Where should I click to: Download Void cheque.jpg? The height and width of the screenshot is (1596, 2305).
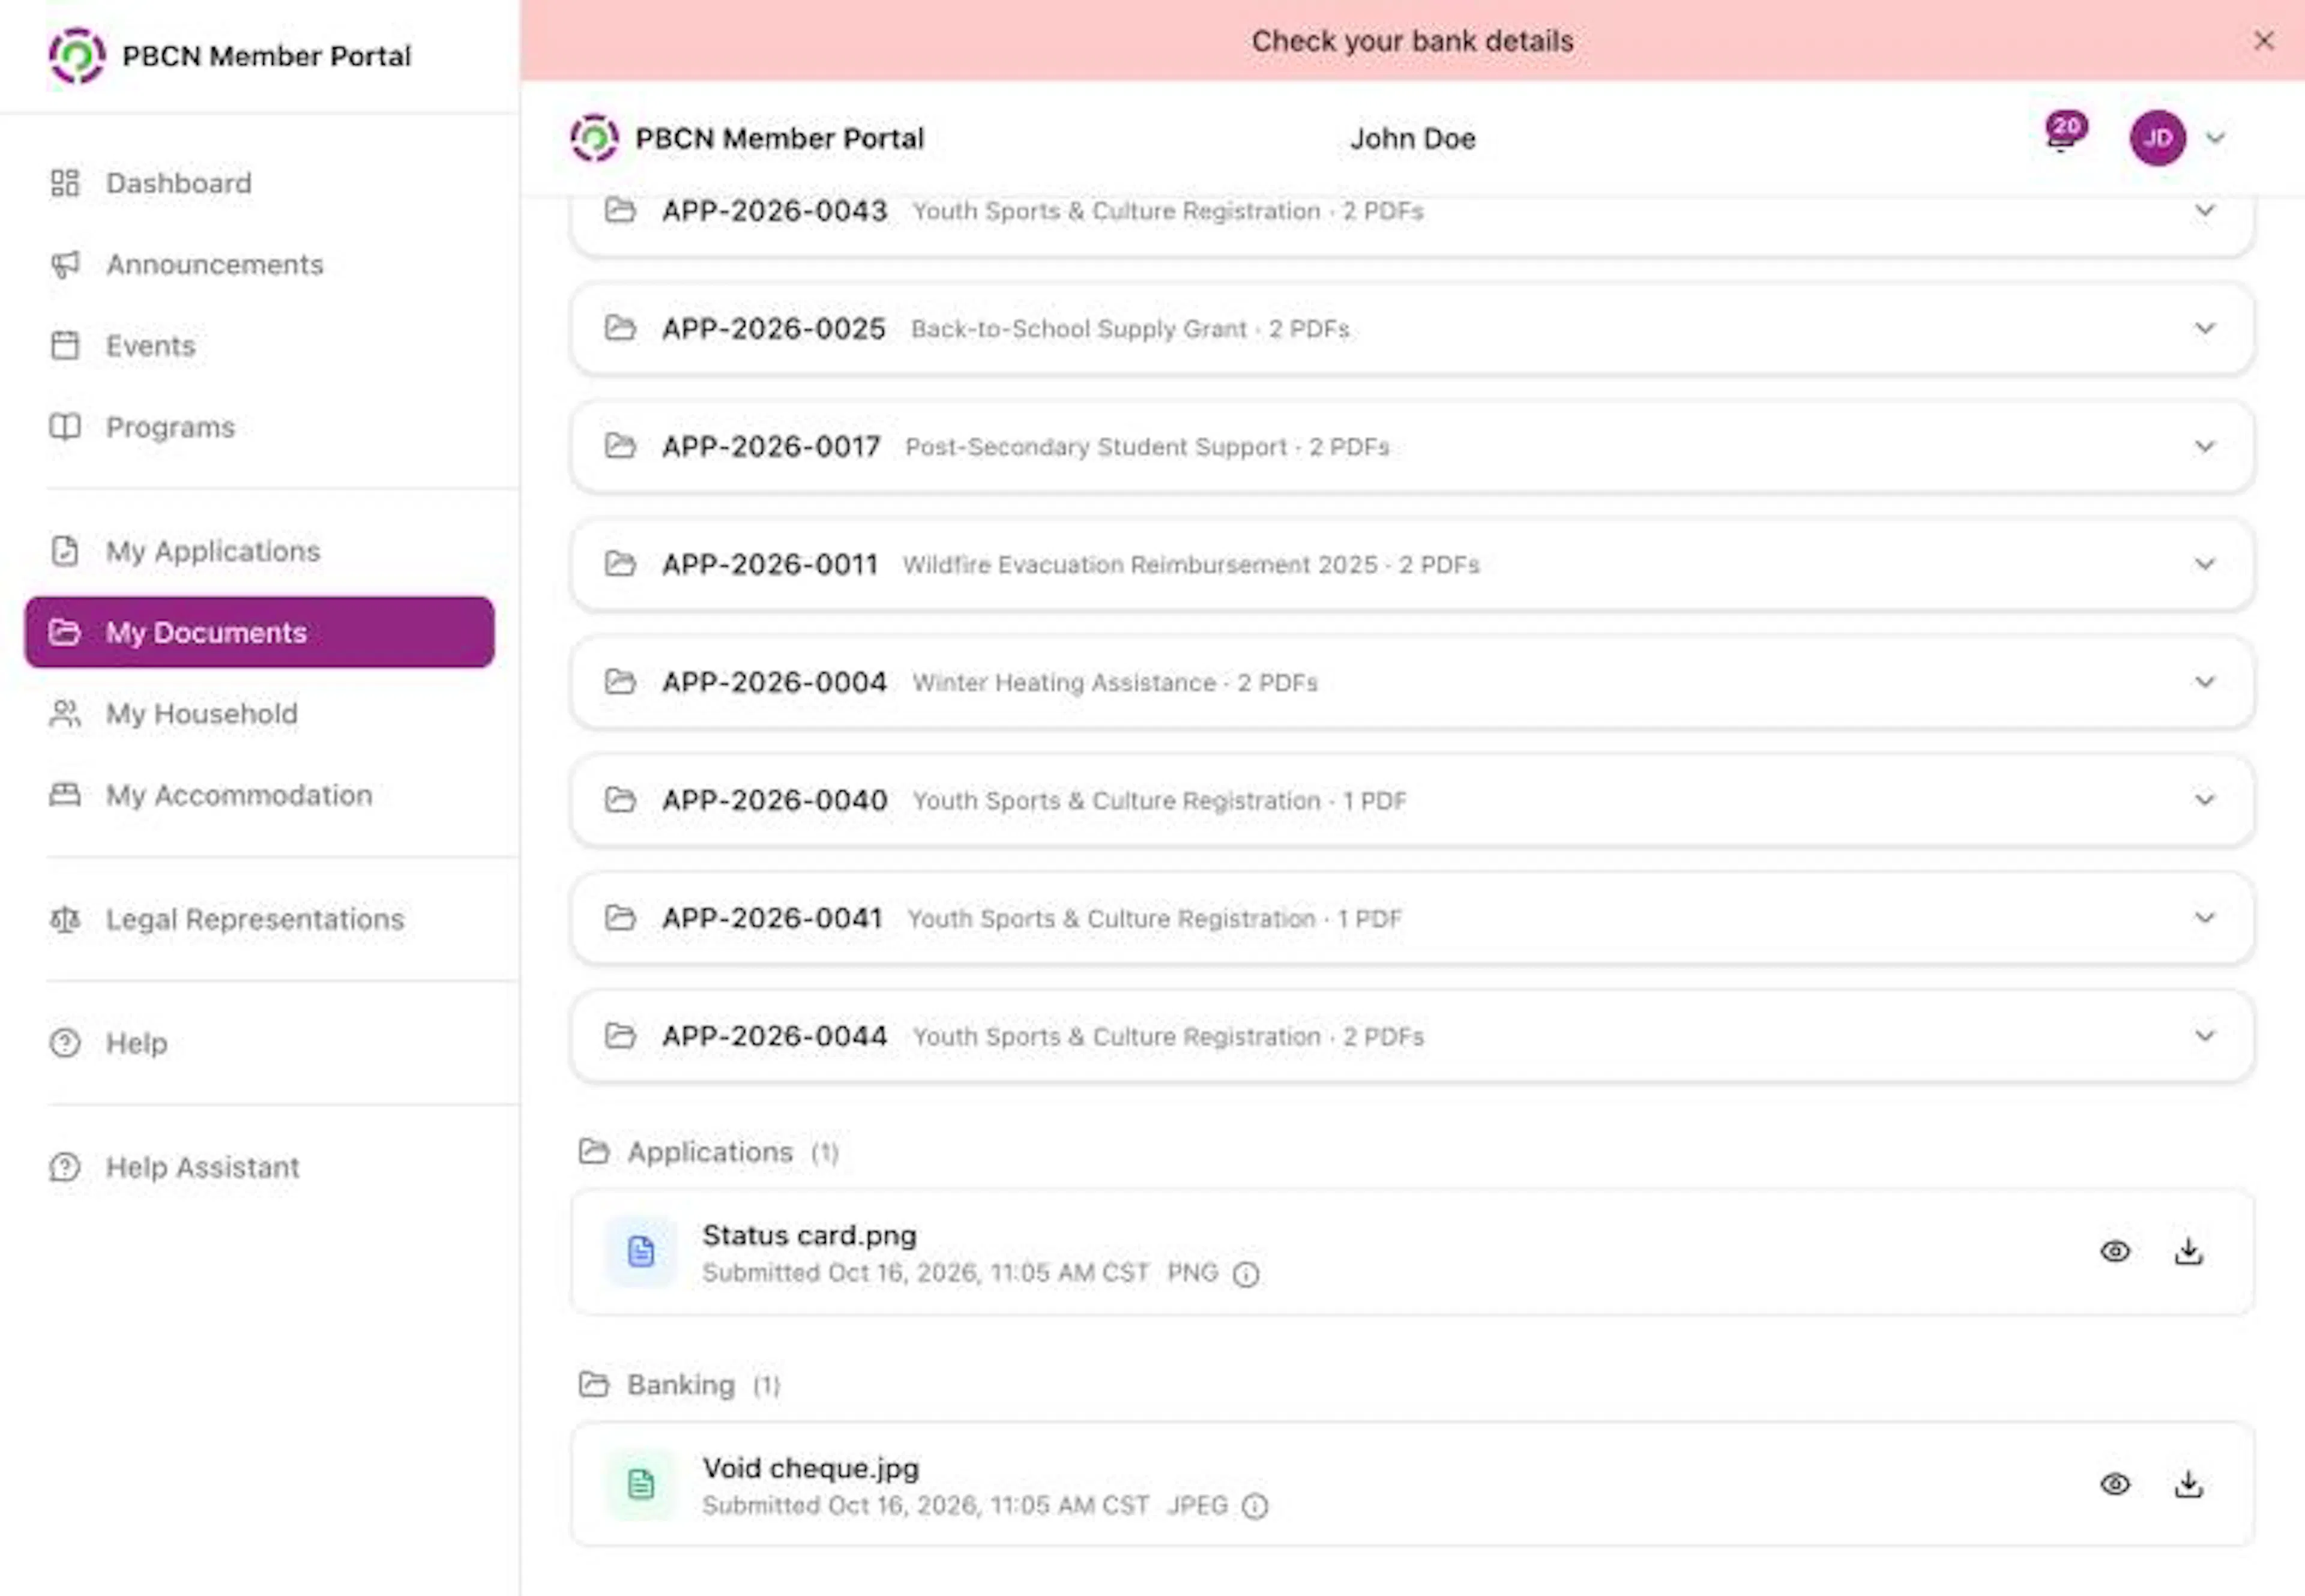pos(2188,1484)
